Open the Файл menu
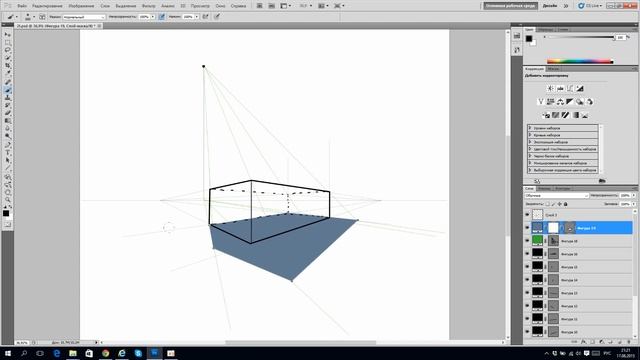Screen dimensions: 640x360 coord(22,6)
